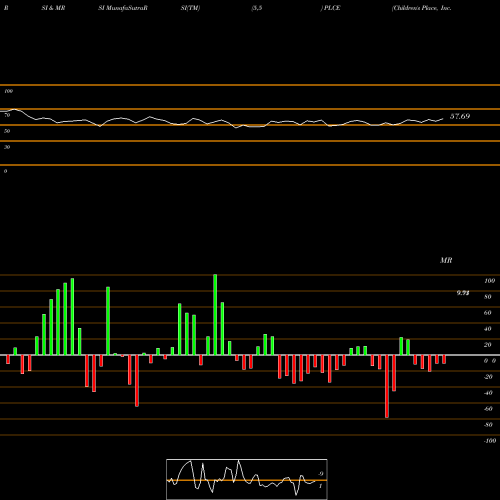Click the 'SI MunafaSutraR' header label
Screen dimensions: 500x500
pyautogui.click(x=123, y=8)
